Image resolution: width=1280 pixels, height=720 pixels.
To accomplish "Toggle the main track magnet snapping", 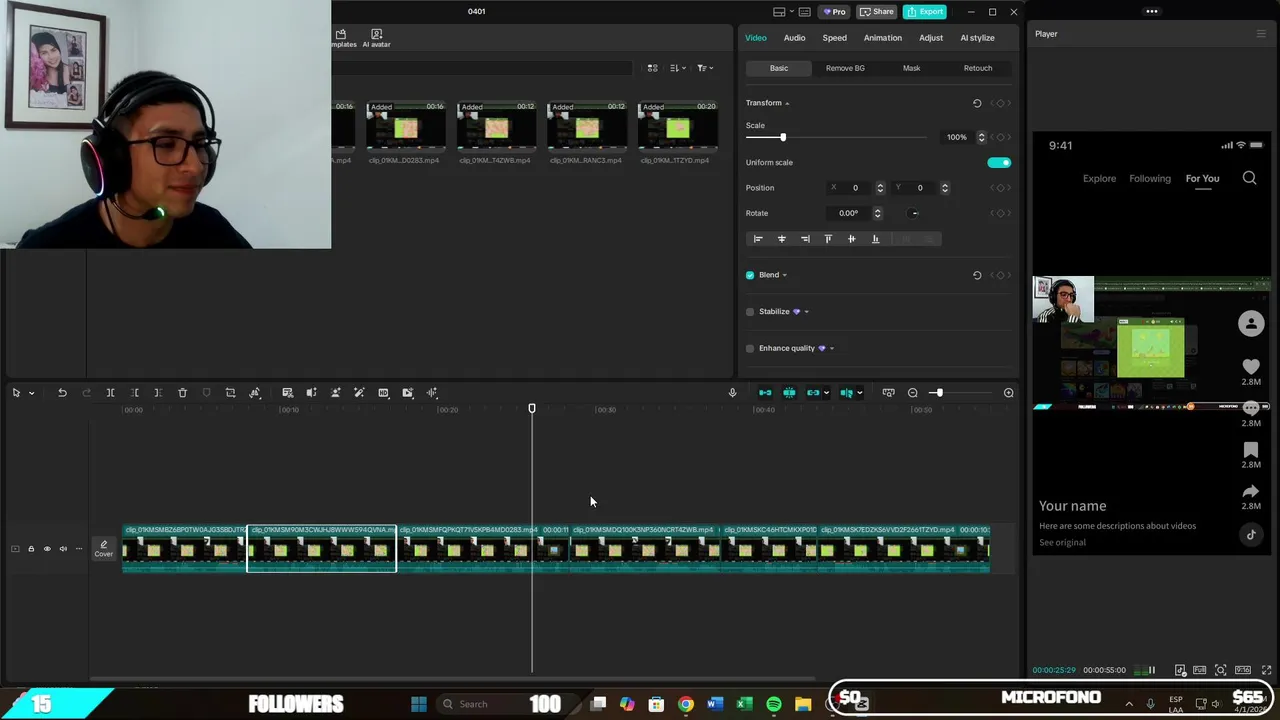I will click(x=765, y=393).
